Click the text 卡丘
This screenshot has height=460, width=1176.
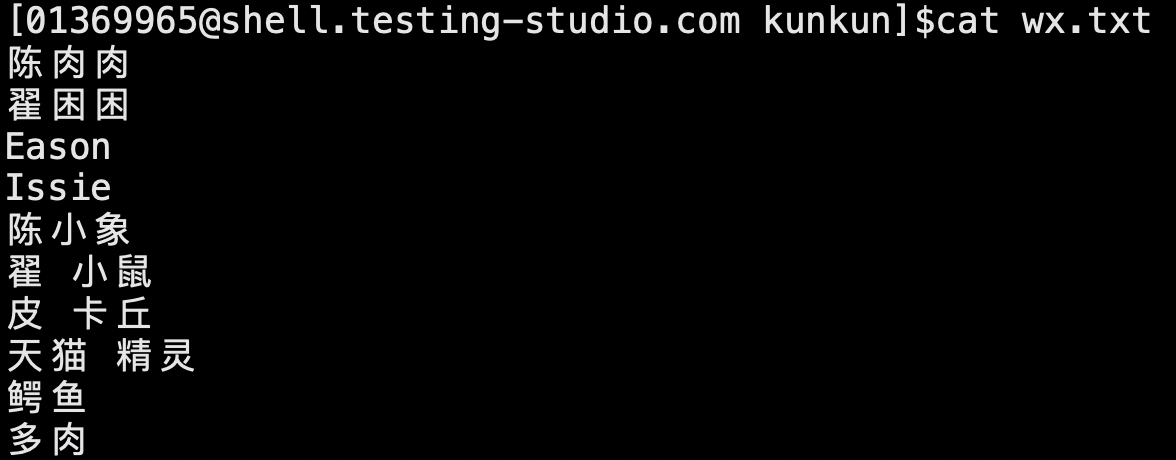click(112, 314)
